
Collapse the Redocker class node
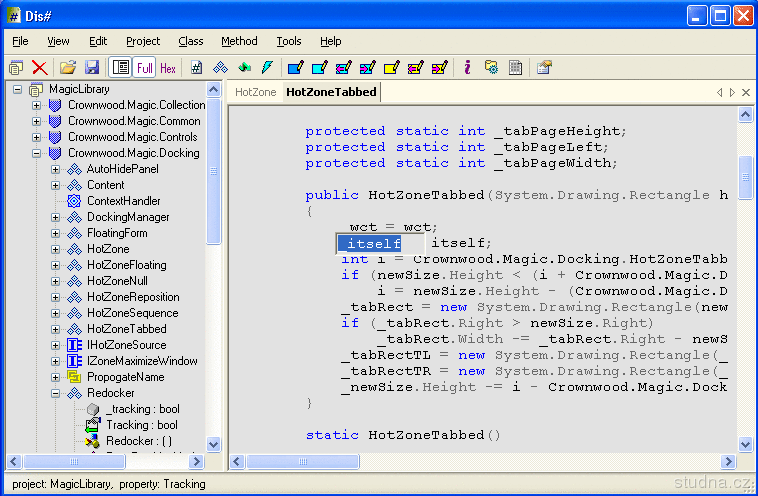click(56, 393)
